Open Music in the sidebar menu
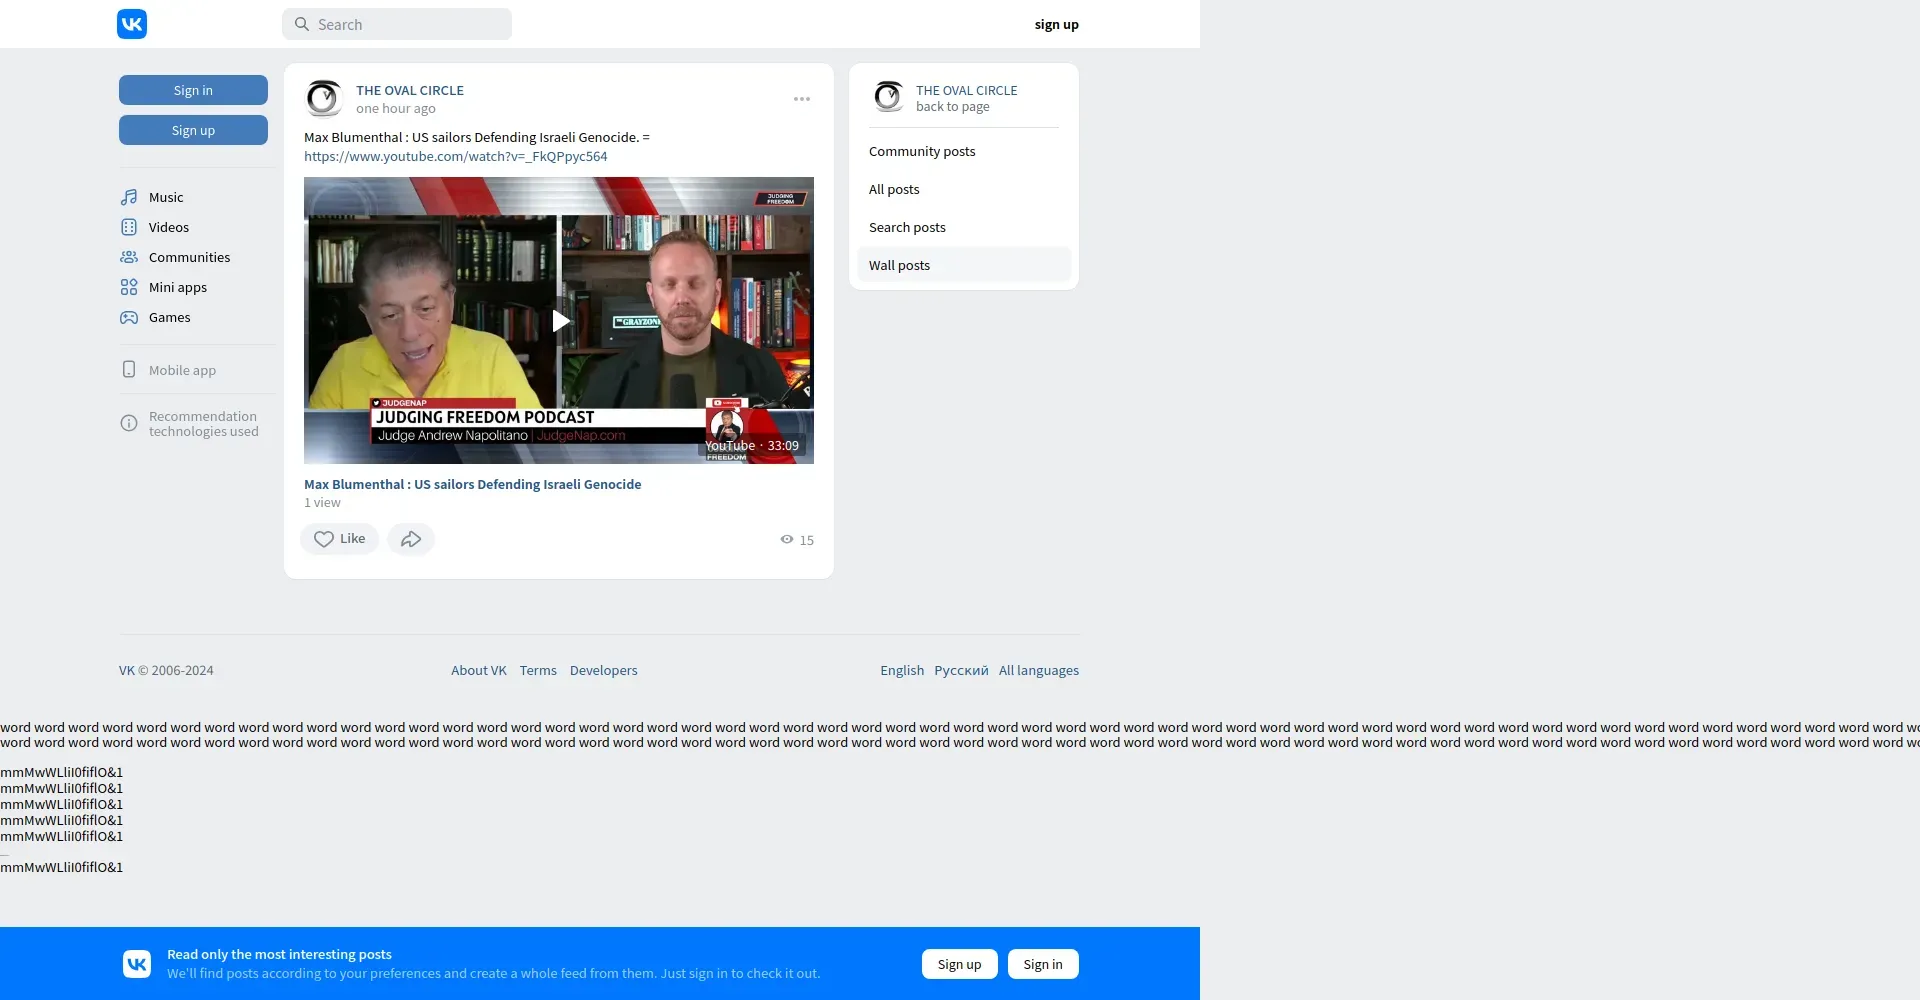The height and width of the screenshot is (1000, 1920). click(166, 197)
